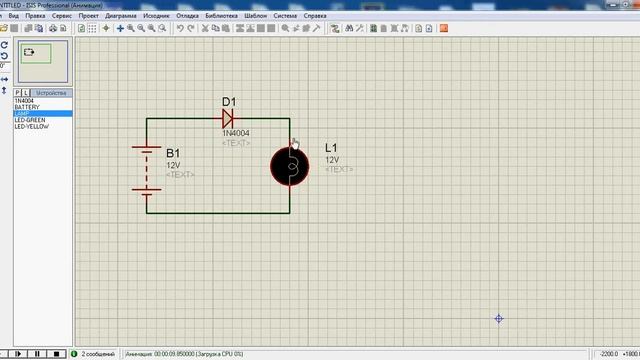Toggle the grid dots display
Screen dimensions: 640x360
pyautogui.click(x=92, y=28)
